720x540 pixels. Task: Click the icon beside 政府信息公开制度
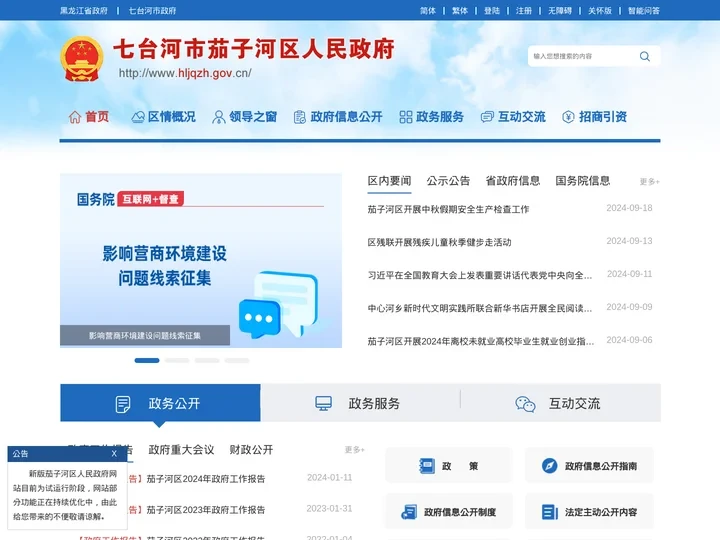click(409, 512)
